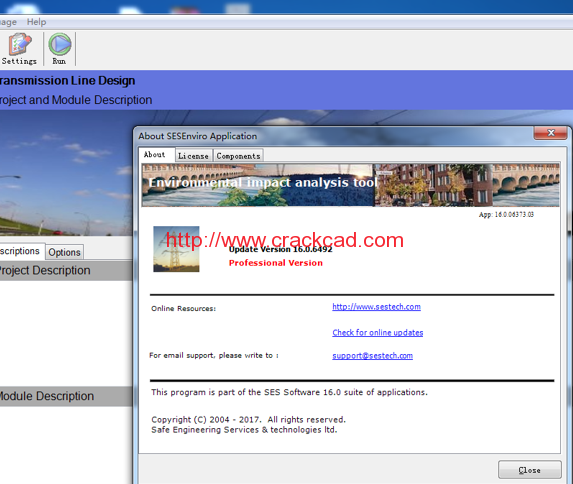Image resolution: width=573 pixels, height=484 pixels.
Task: Click the support@sestech.com email link
Action: click(x=372, y=356)
